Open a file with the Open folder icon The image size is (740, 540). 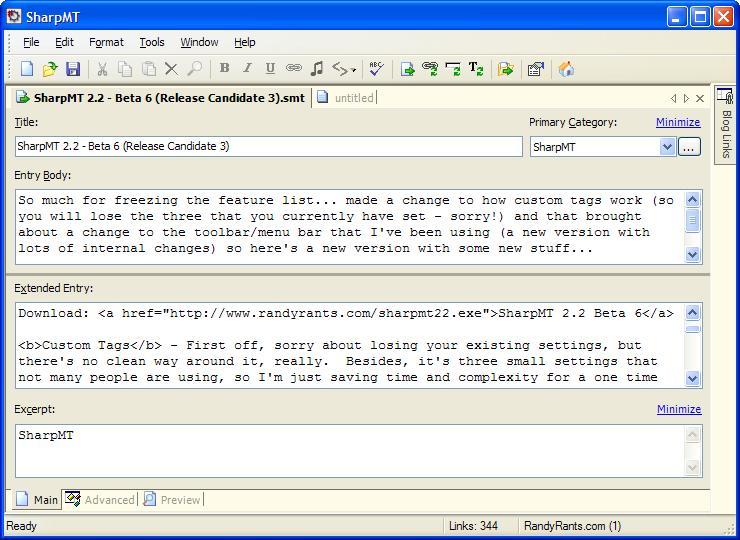coord(50,69)
